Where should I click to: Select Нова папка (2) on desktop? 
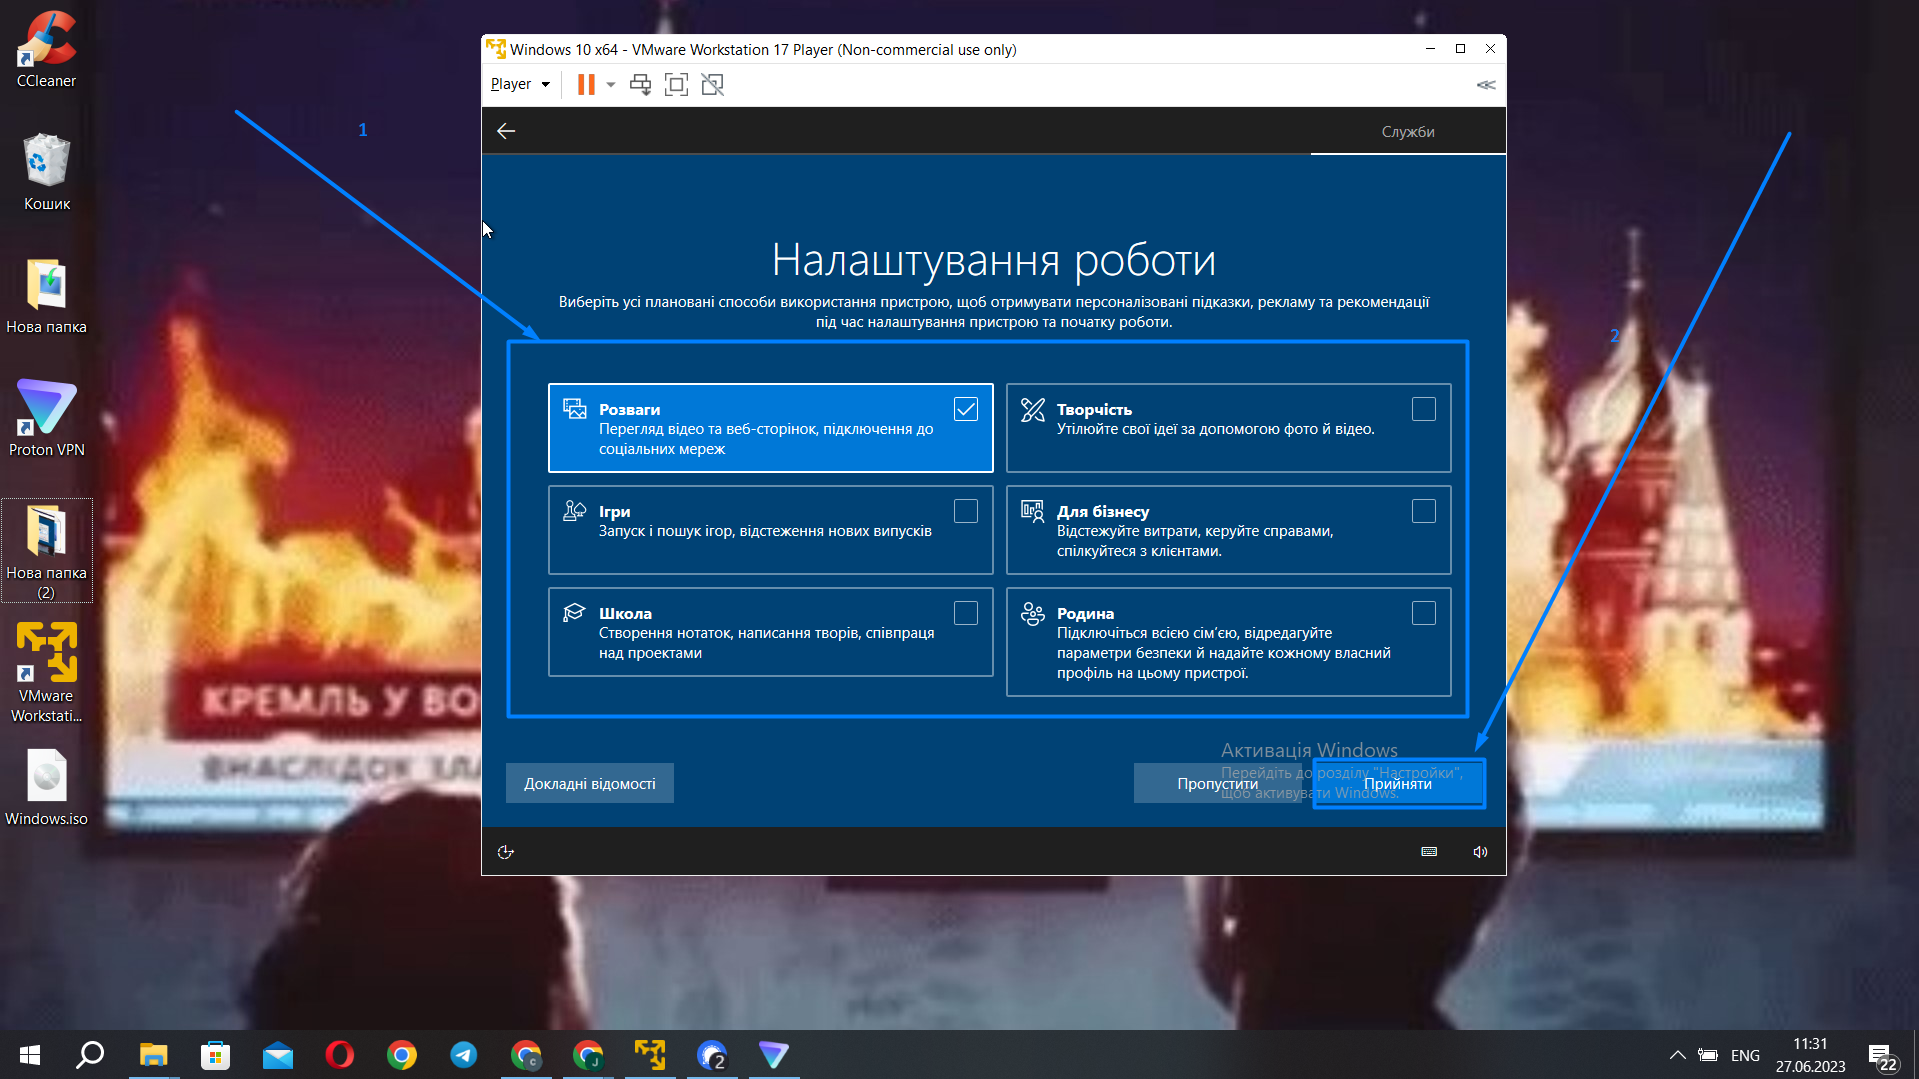coord(46,551)
